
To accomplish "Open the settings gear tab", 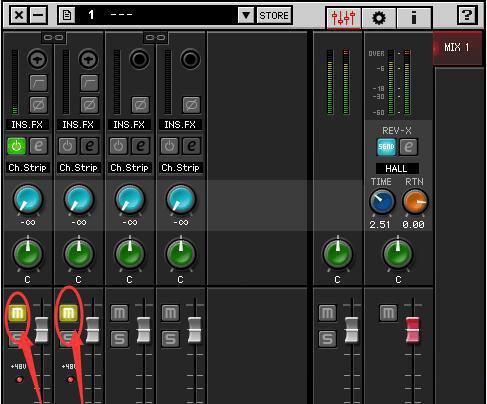I will 379,18.
